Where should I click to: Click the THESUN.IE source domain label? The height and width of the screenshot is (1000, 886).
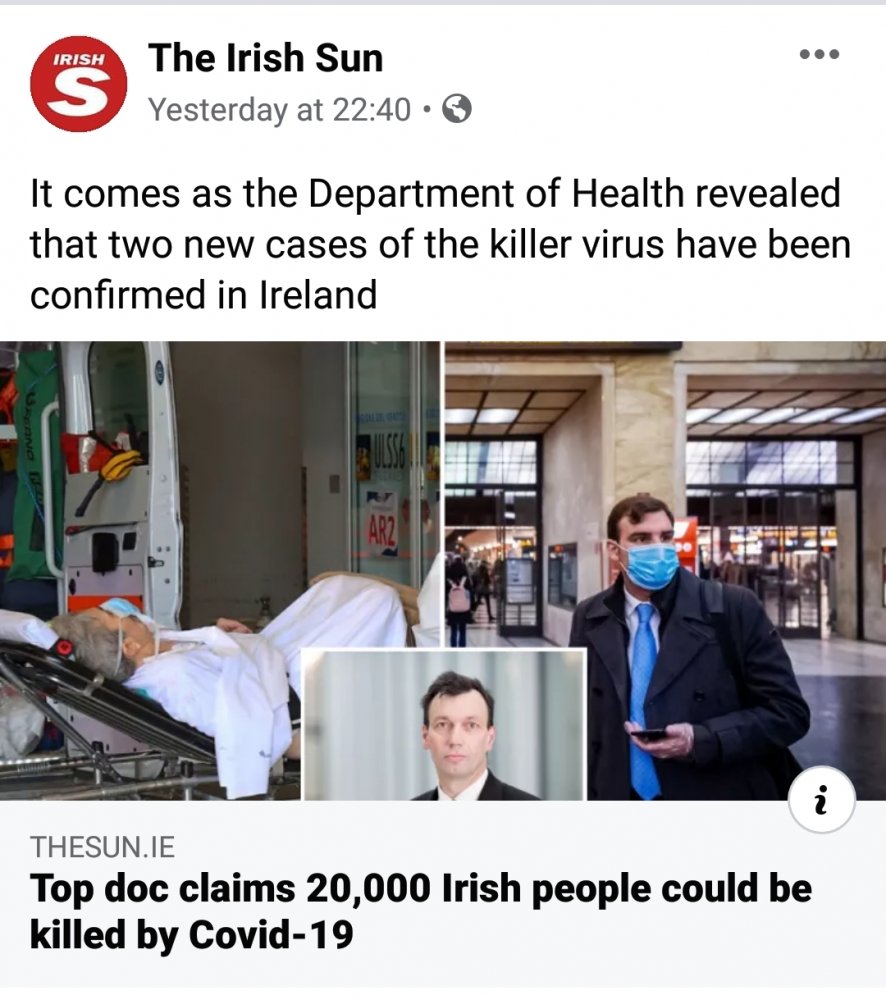point(102,847)
